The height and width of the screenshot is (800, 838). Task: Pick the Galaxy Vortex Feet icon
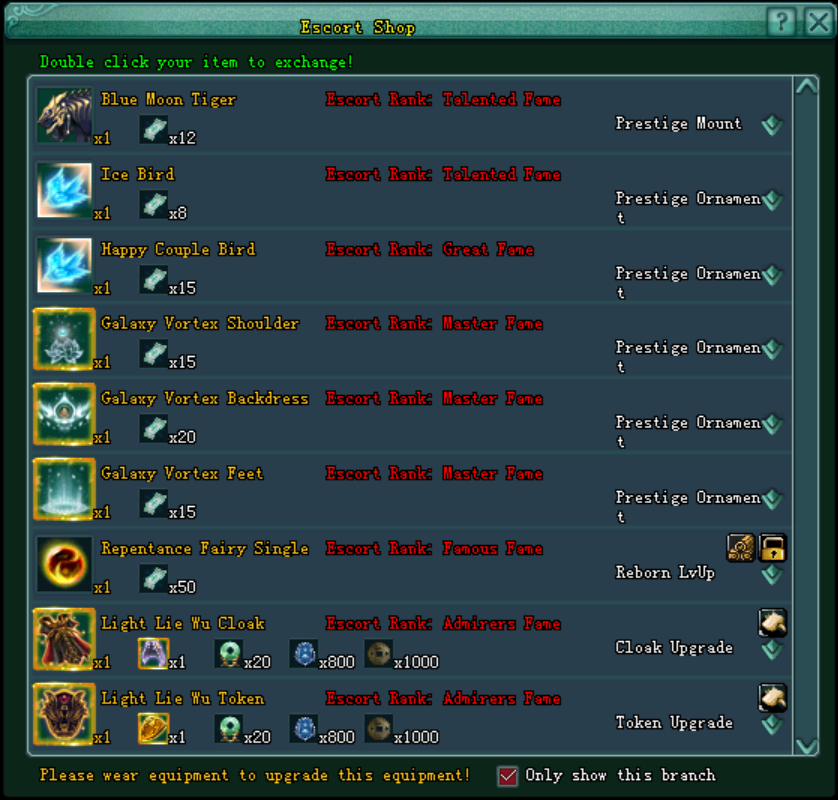[x=64, y=489]
